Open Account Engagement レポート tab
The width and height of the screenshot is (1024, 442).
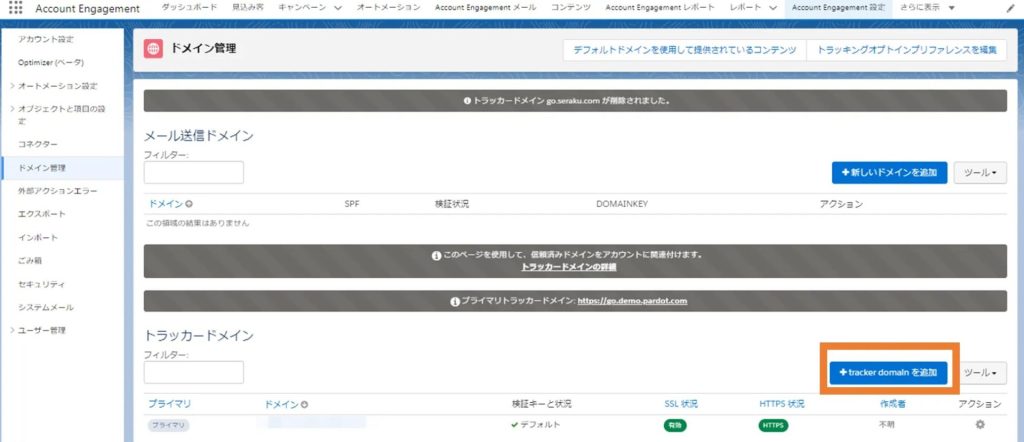click(662, 8)
